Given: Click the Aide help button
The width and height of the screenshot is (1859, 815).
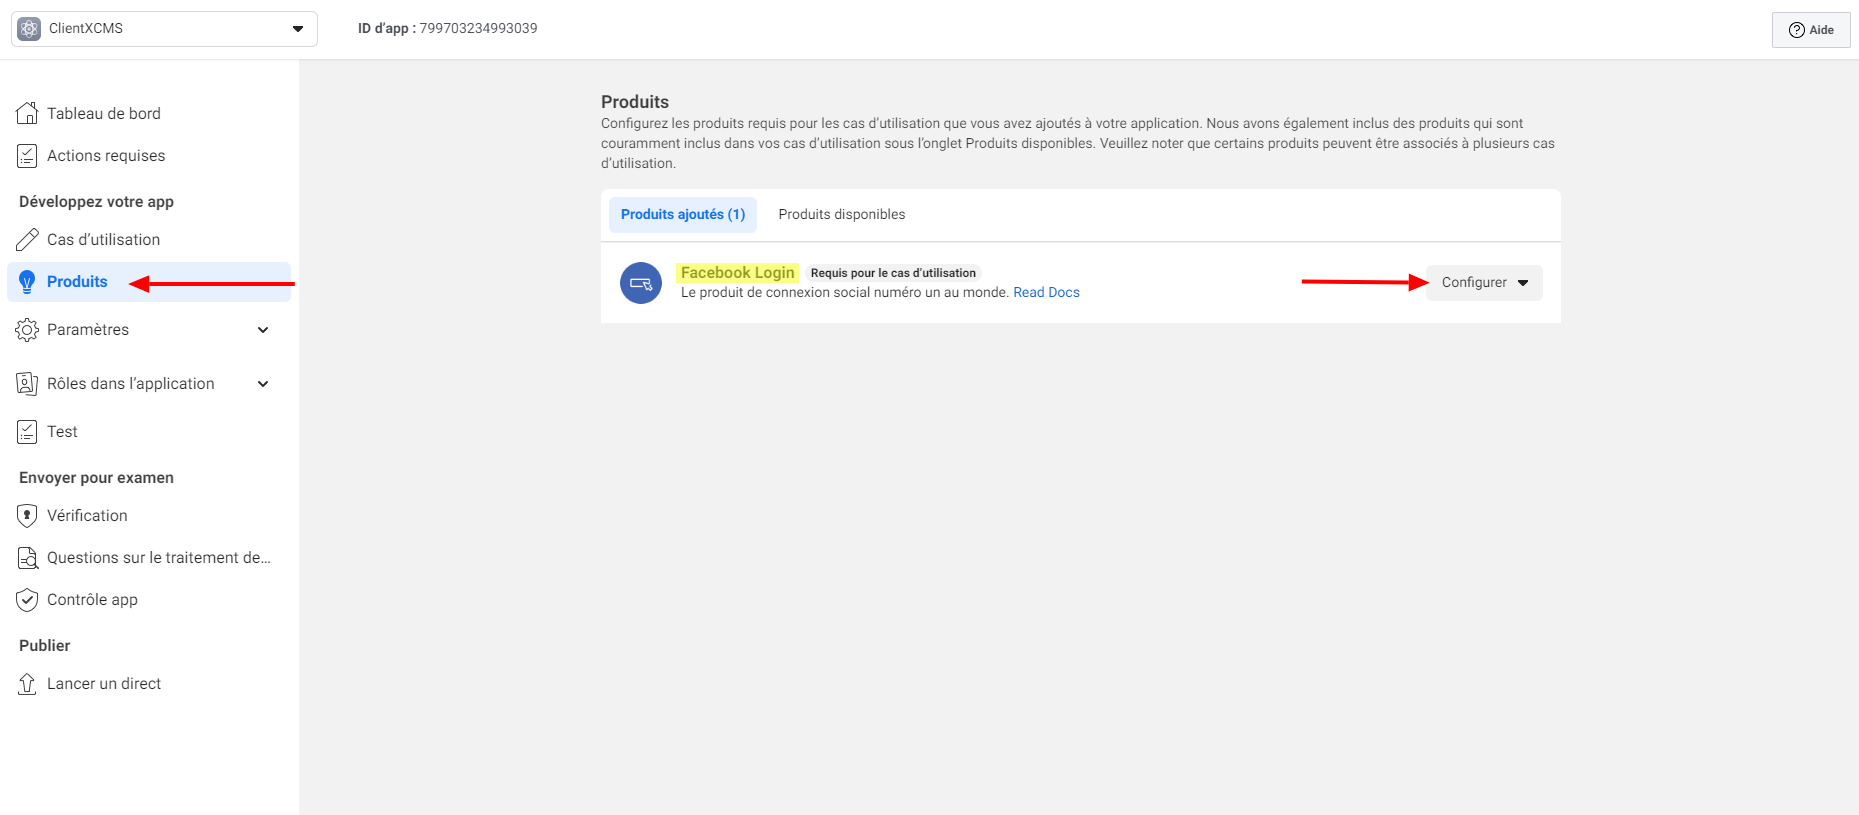Looking at the screenshot, I should [1811, 30].
